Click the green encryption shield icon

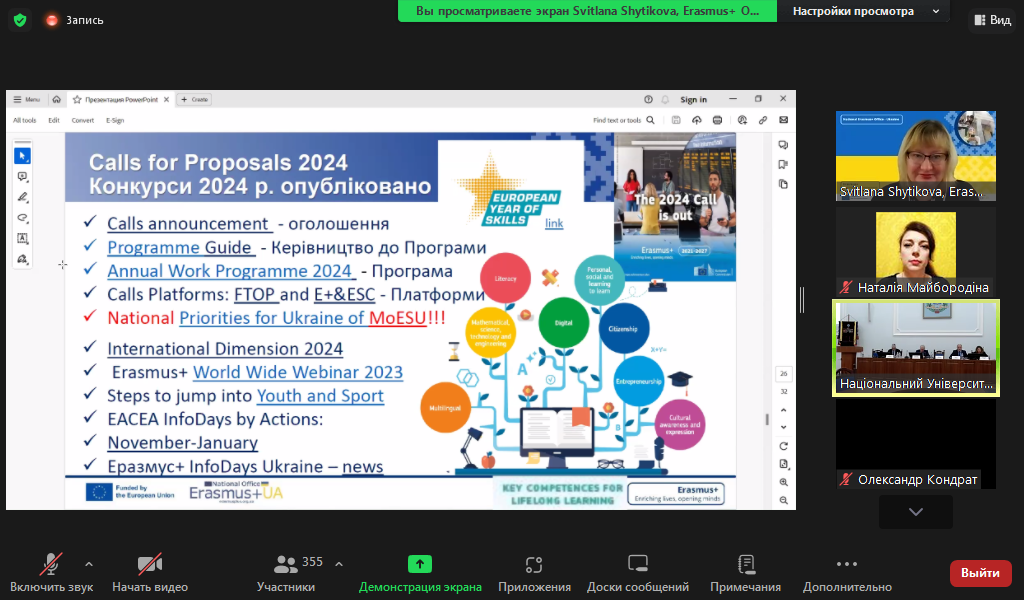[x=20, y=20]
